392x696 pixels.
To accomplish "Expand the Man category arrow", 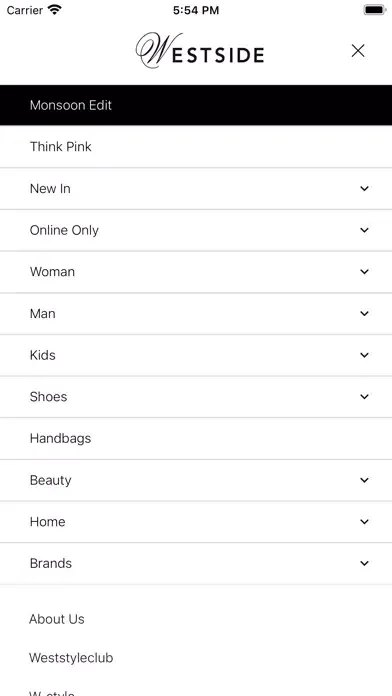I will (364, 313).
